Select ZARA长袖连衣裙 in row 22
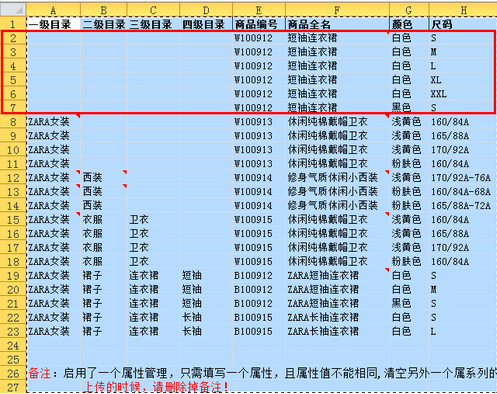The width and height of the screenshot is (497, 394). [x=337, y=318]
